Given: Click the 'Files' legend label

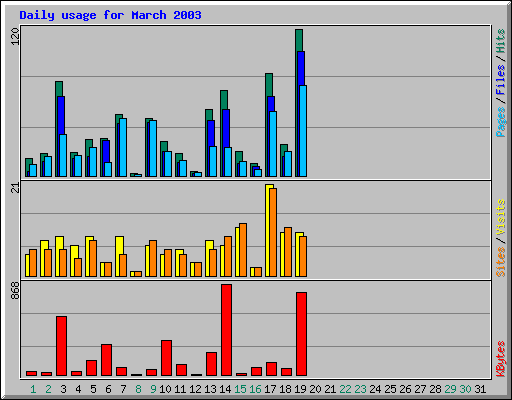Looking at the screenshot, I should coord(501,80).
